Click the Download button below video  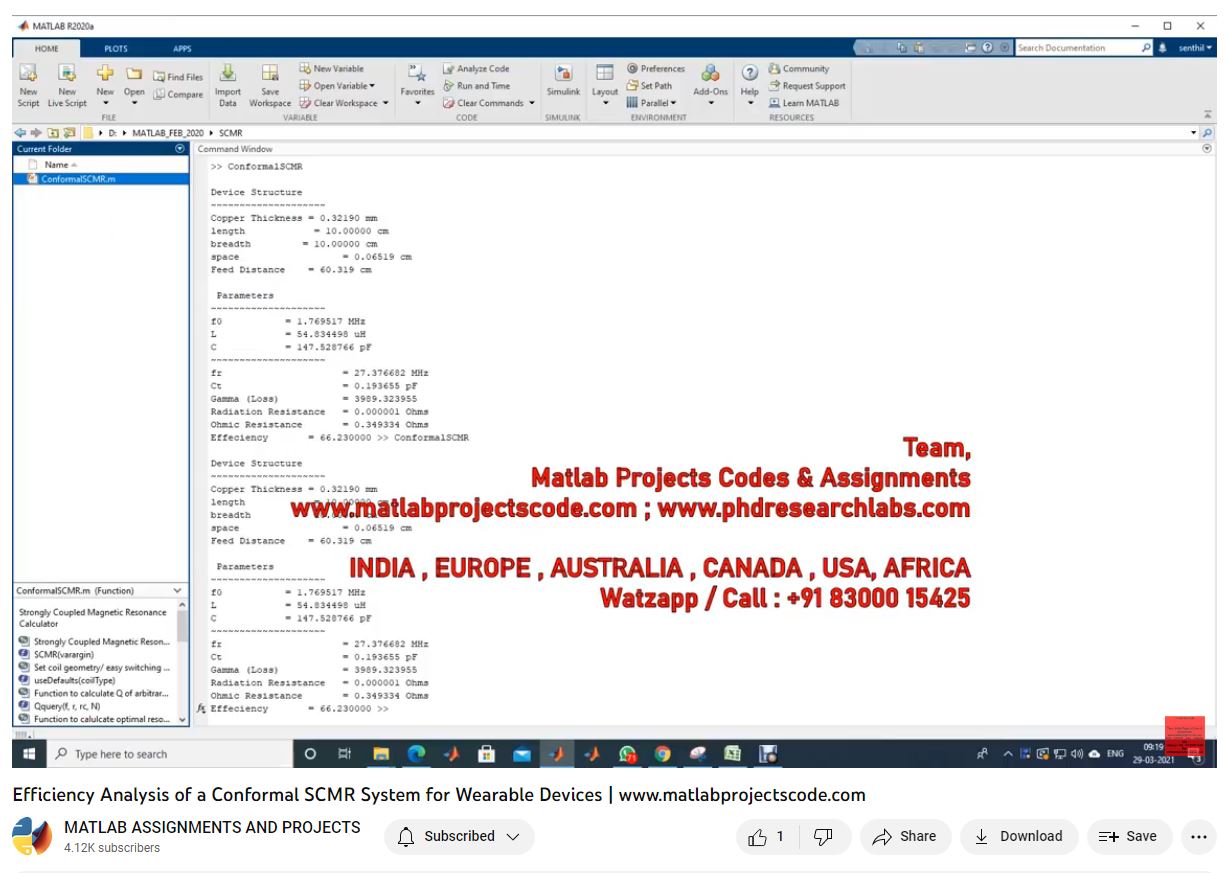coord(1019,837)
